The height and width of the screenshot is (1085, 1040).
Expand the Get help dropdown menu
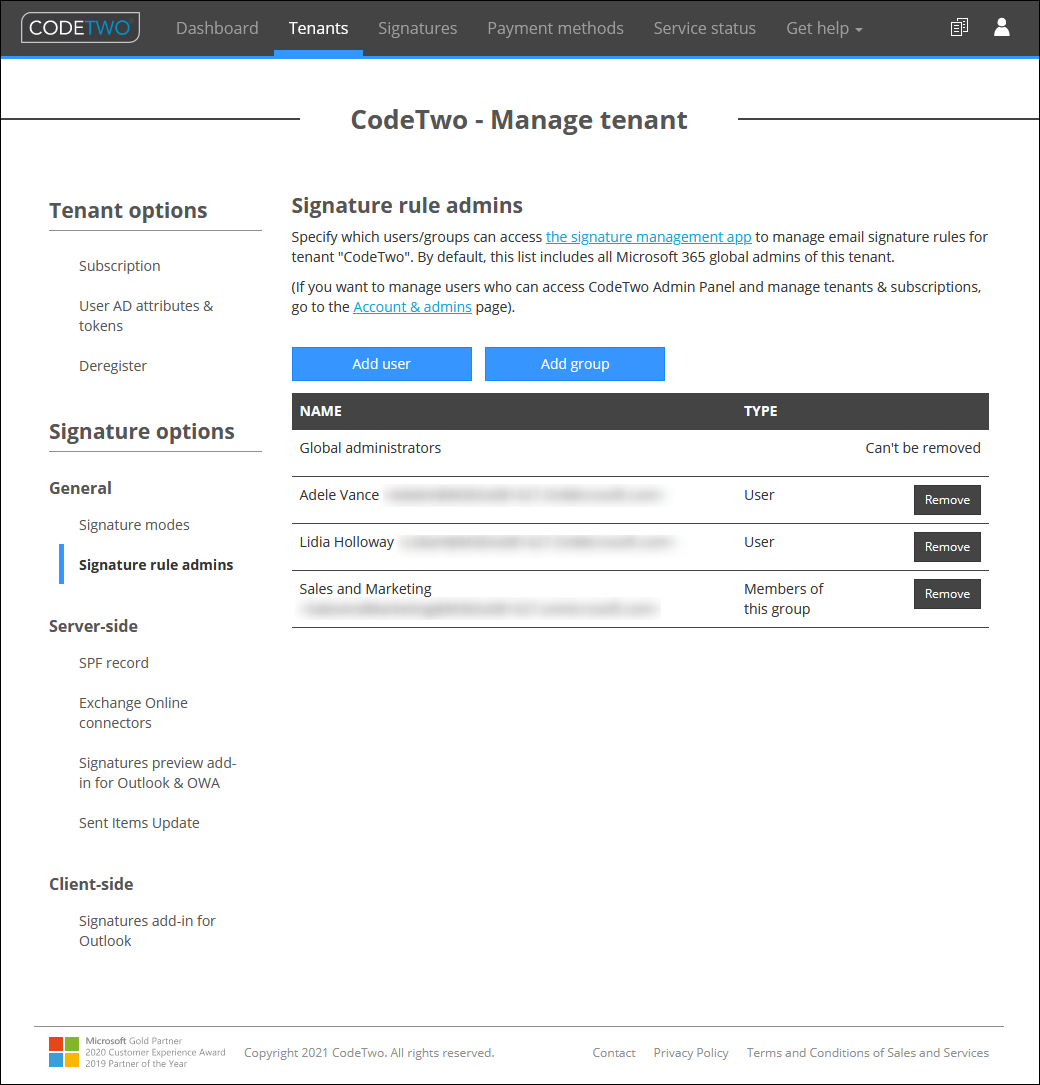point(823,28)
